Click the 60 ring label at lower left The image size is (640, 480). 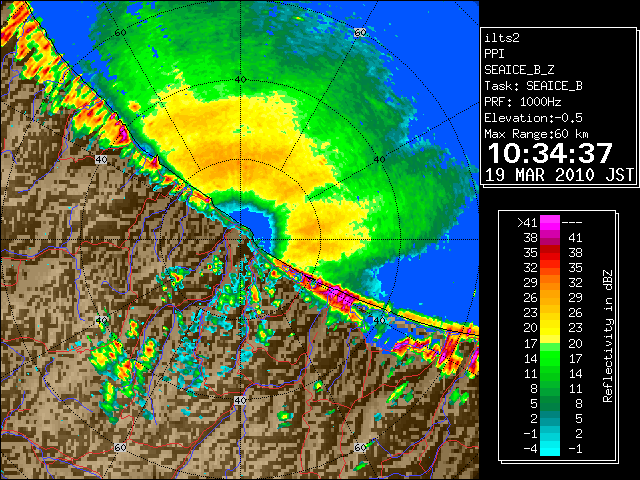[x=120, y=448]
